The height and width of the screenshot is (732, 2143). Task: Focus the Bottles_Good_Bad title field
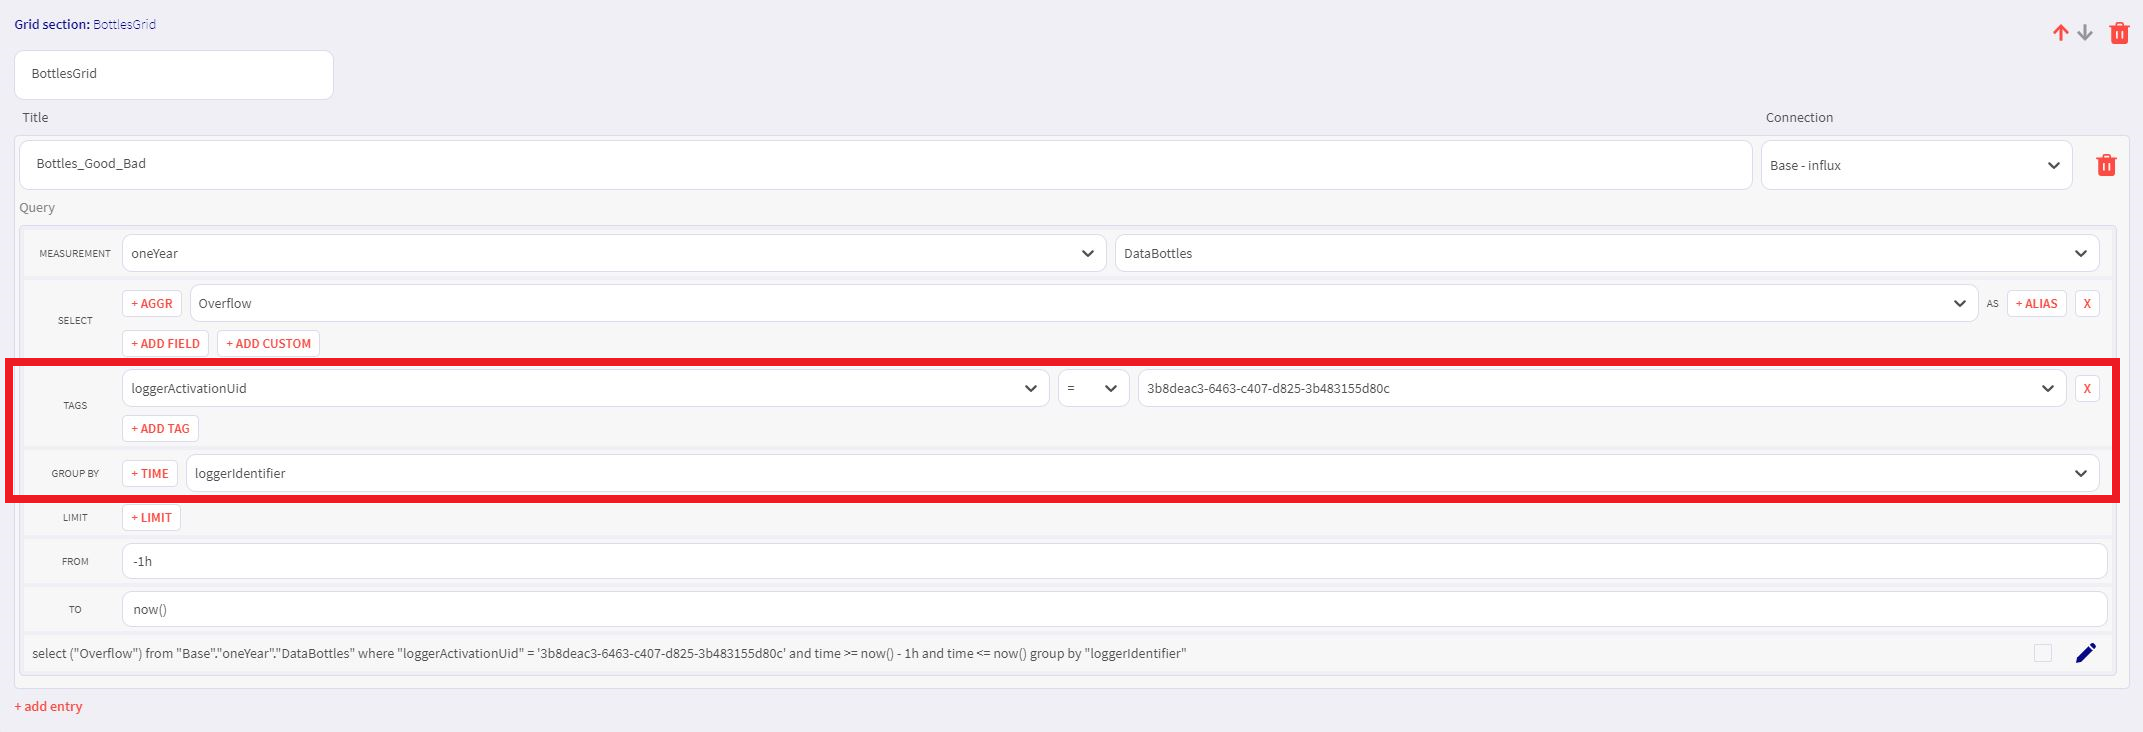[x=886, y=165]
